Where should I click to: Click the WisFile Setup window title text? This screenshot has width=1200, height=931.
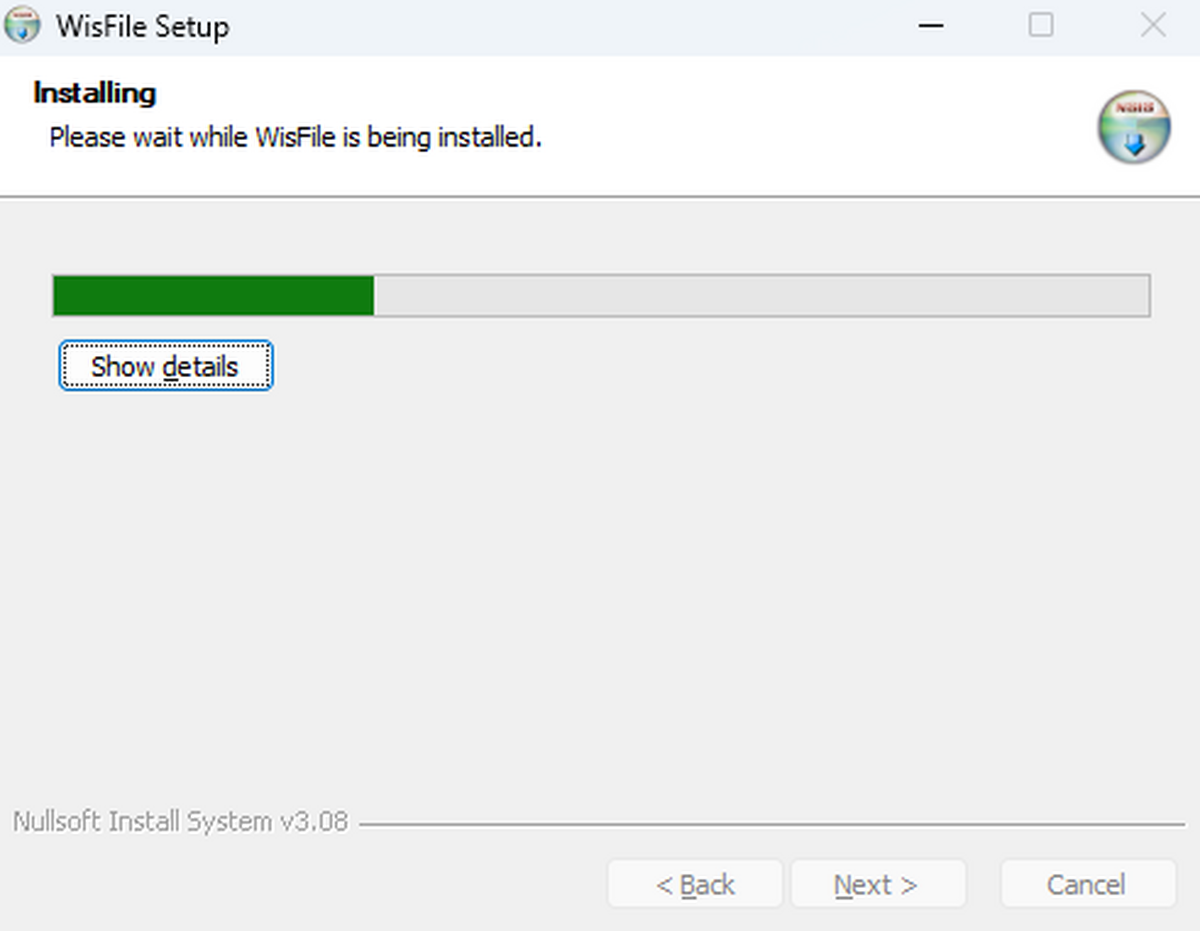(x=142, y=26)
